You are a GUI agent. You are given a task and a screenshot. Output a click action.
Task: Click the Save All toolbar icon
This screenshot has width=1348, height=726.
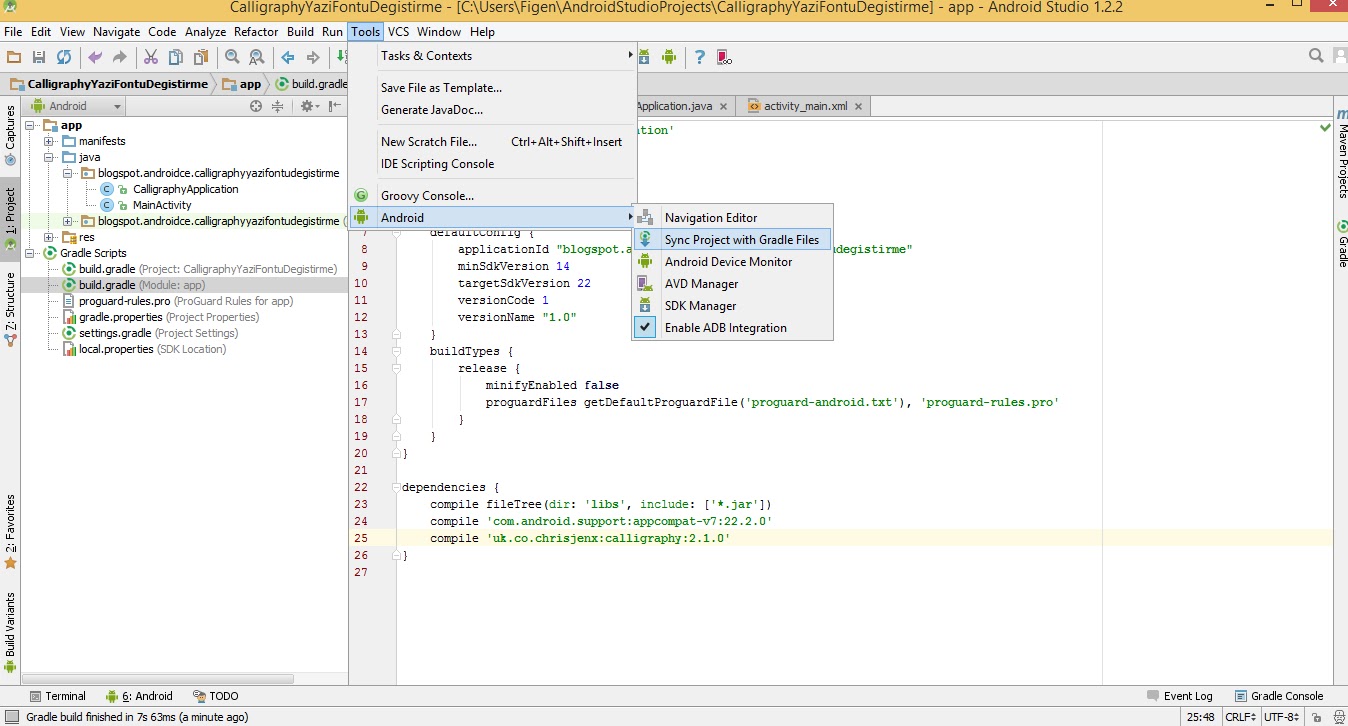click(x=39, y=58)
